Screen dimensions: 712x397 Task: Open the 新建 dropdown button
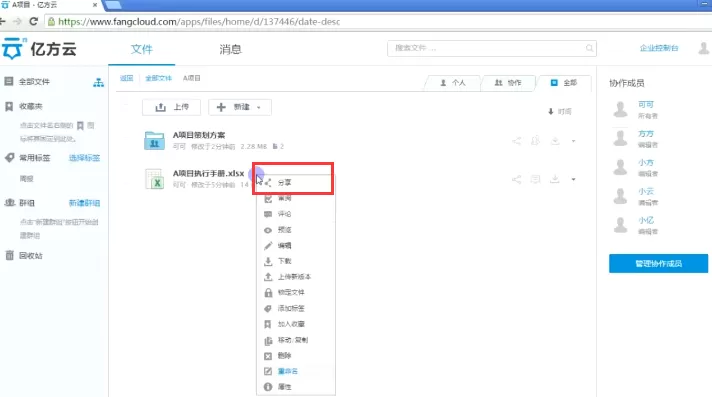(240, 107)
